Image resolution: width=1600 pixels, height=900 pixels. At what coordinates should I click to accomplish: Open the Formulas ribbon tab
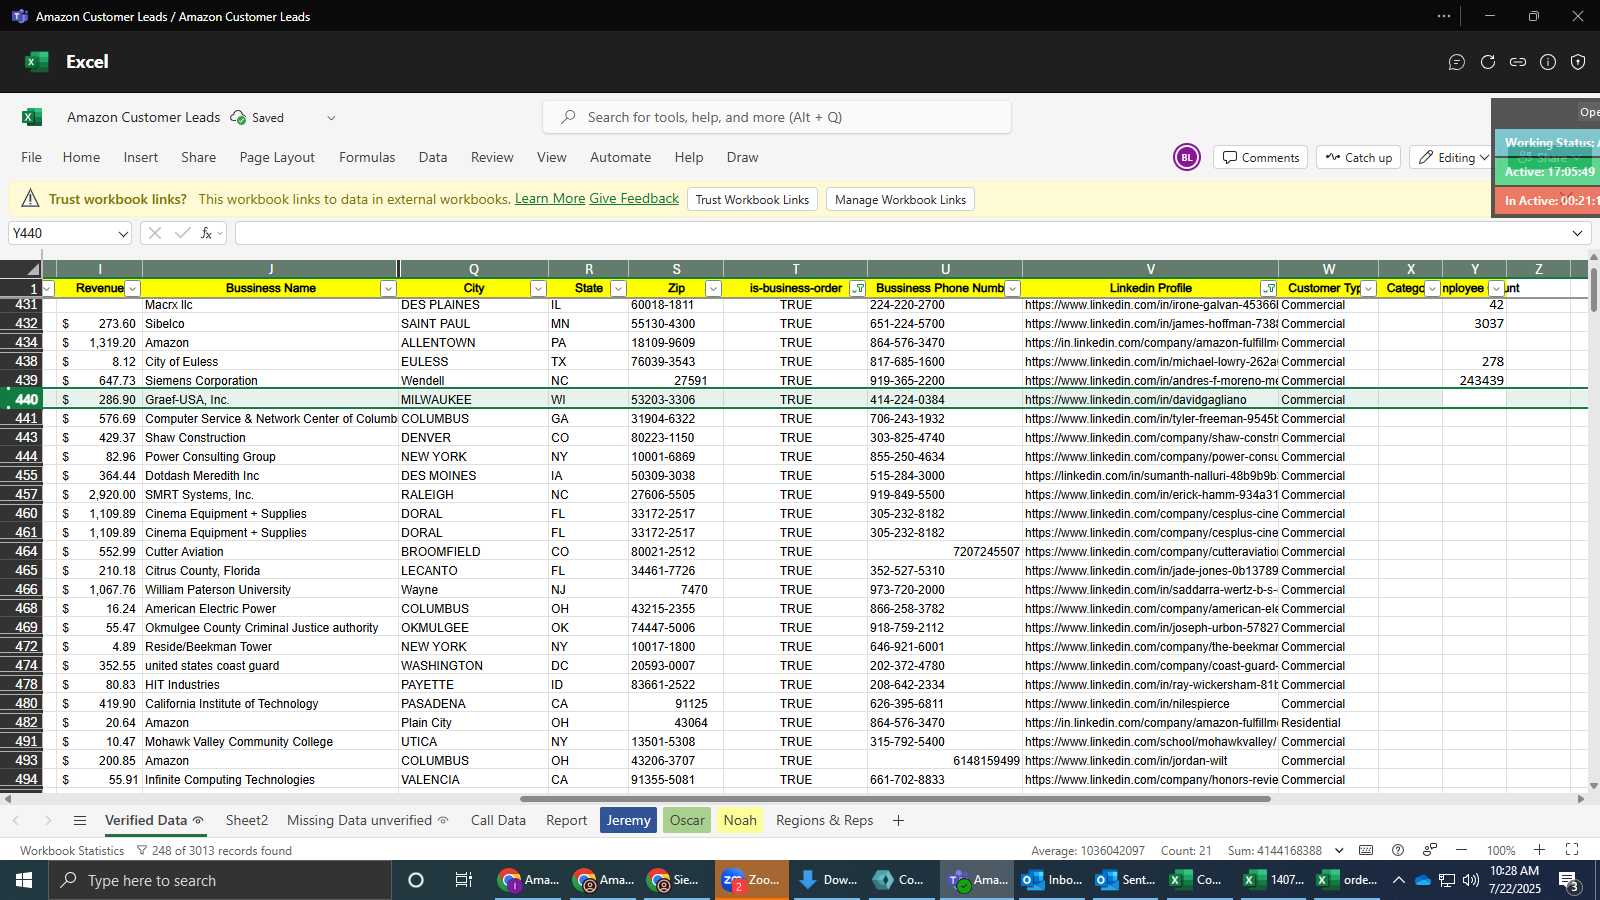(x=367, y=157)
